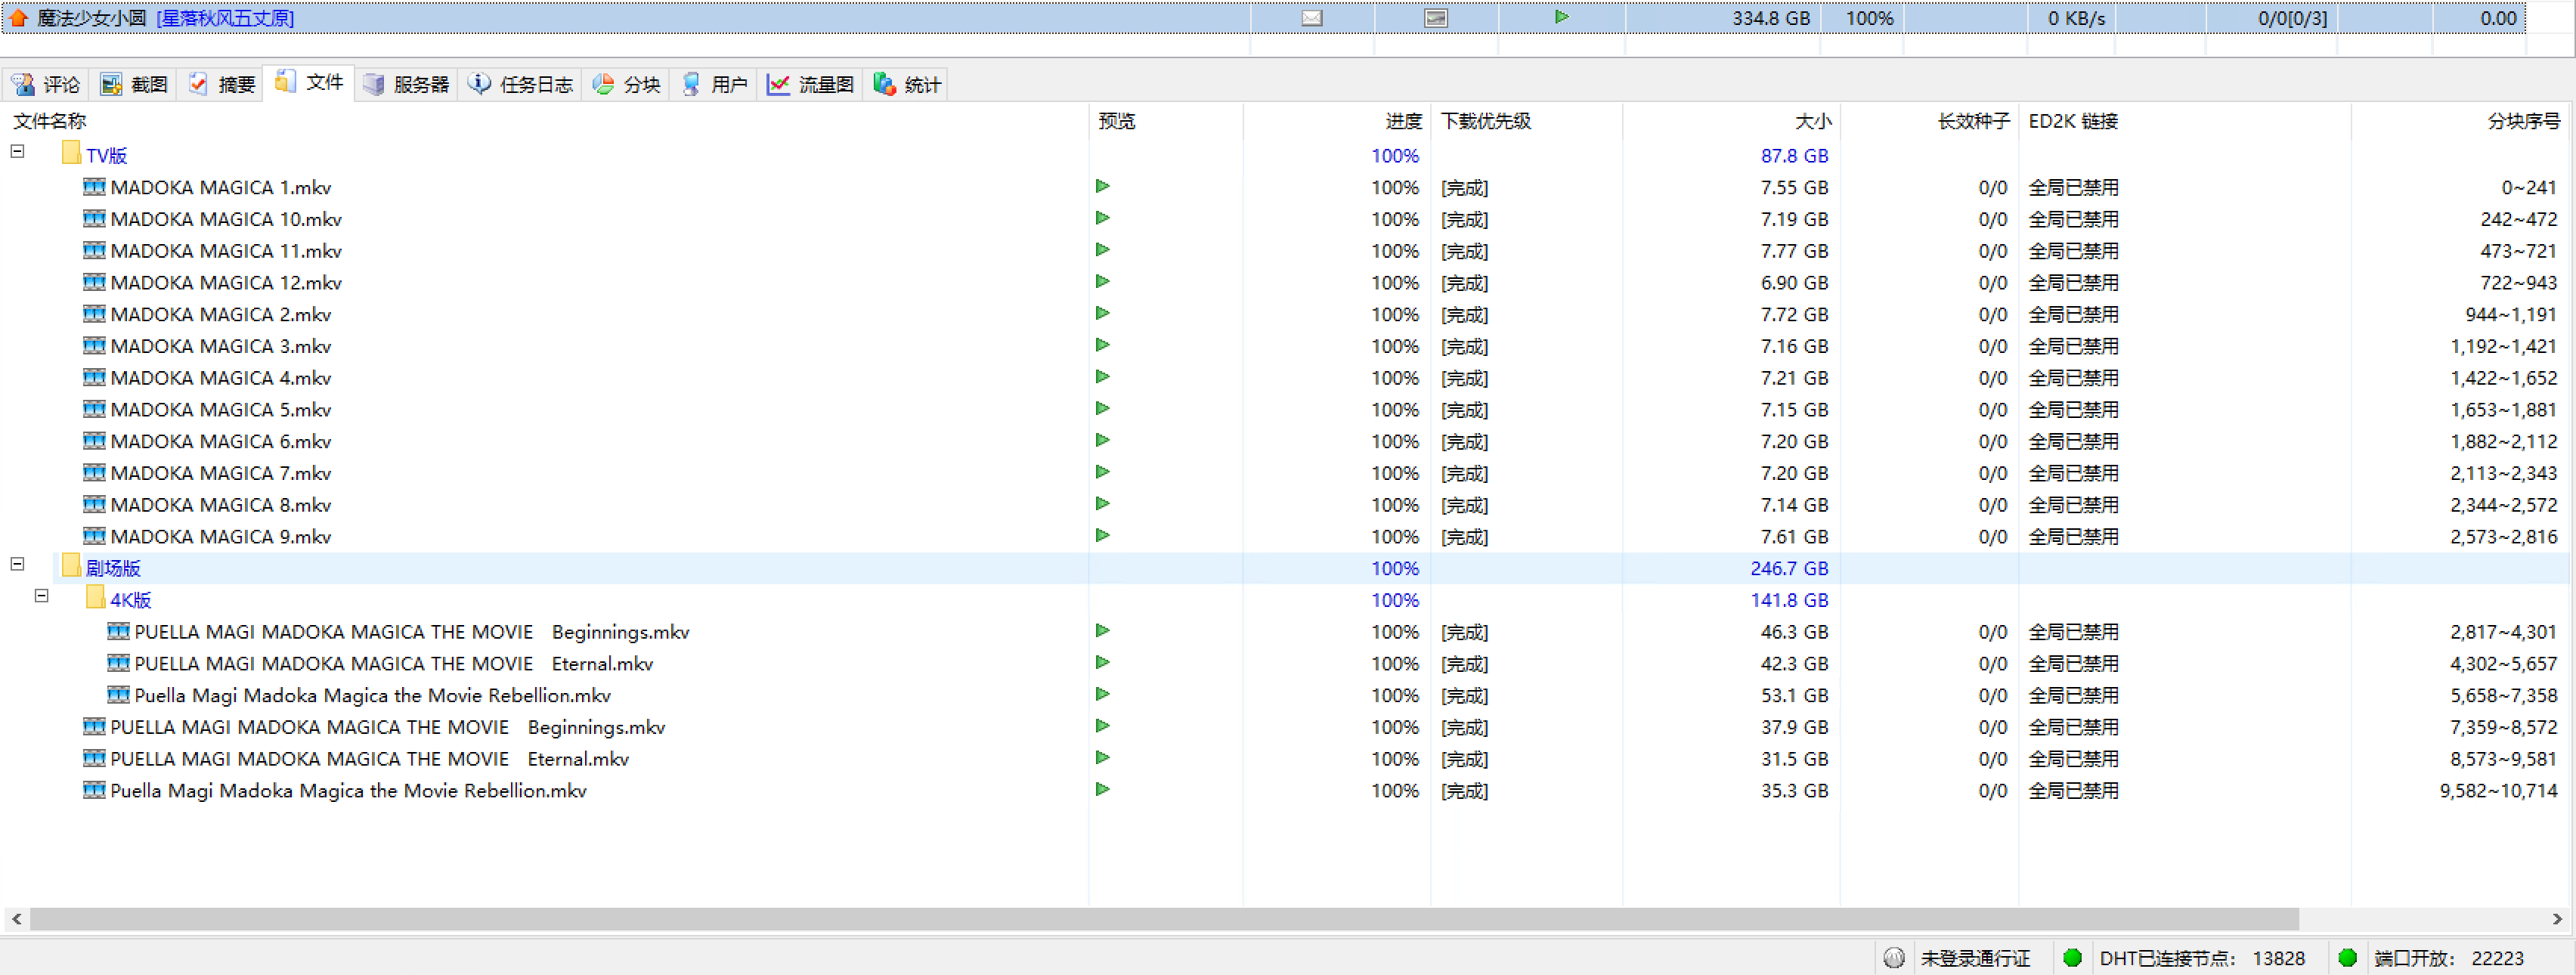Image resolution: width=2576 pixels, height=975 pixels.
Task: Switch to the 用户 users tab
Action: pos(714,85)
